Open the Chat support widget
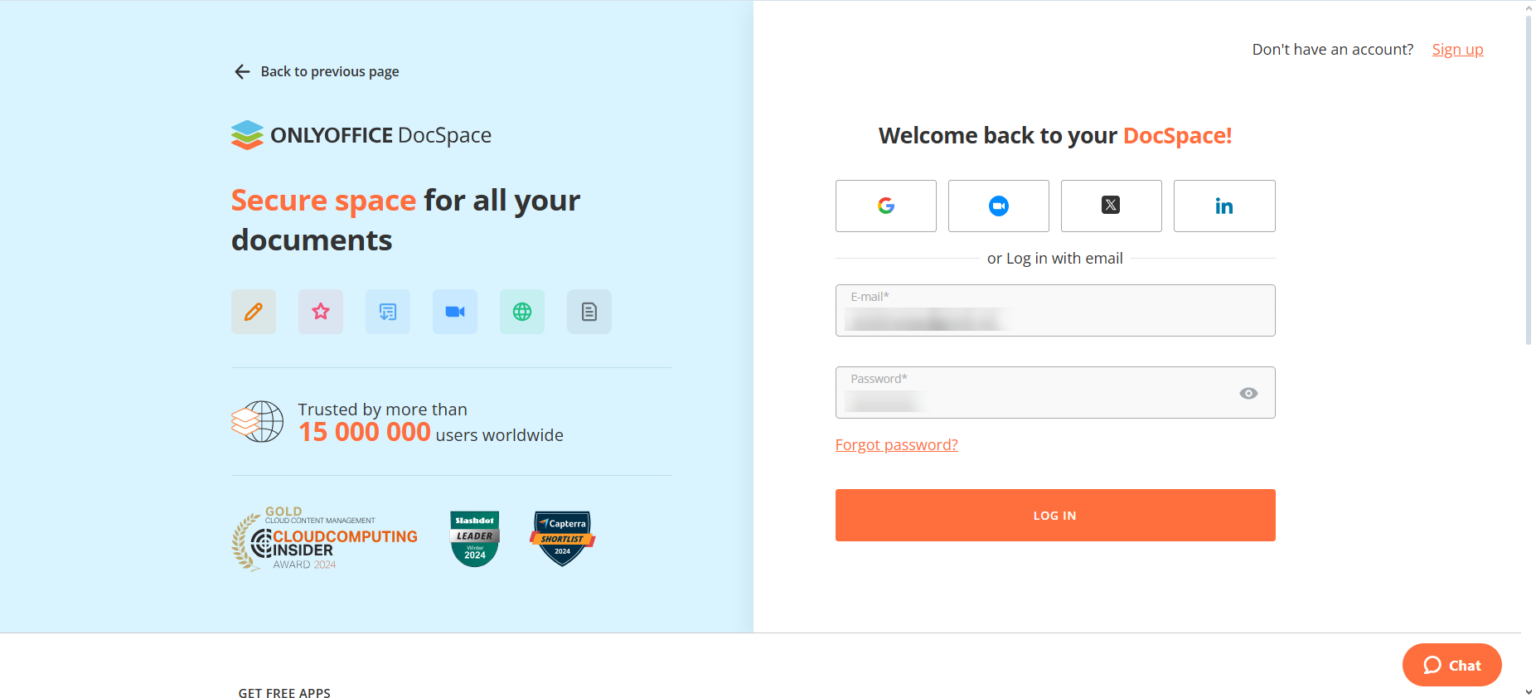1536x698 pixels. pyautogui.click(x=1451, y=664)
